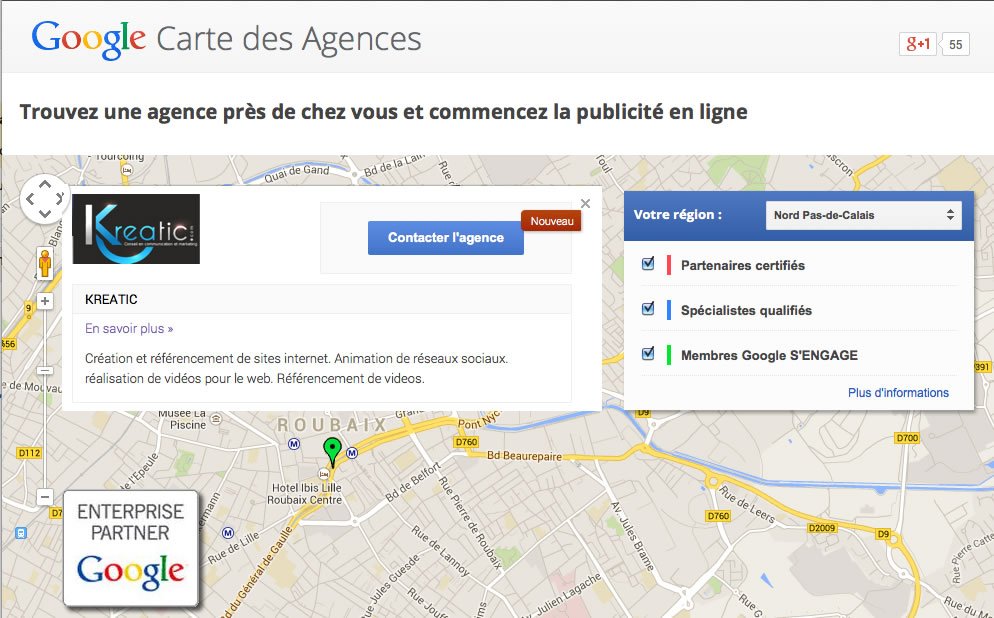This screenshot has height=618, width=994.
Task: Click the D2009 road shield
Action: pyautogui.click(x=822, y=528)
